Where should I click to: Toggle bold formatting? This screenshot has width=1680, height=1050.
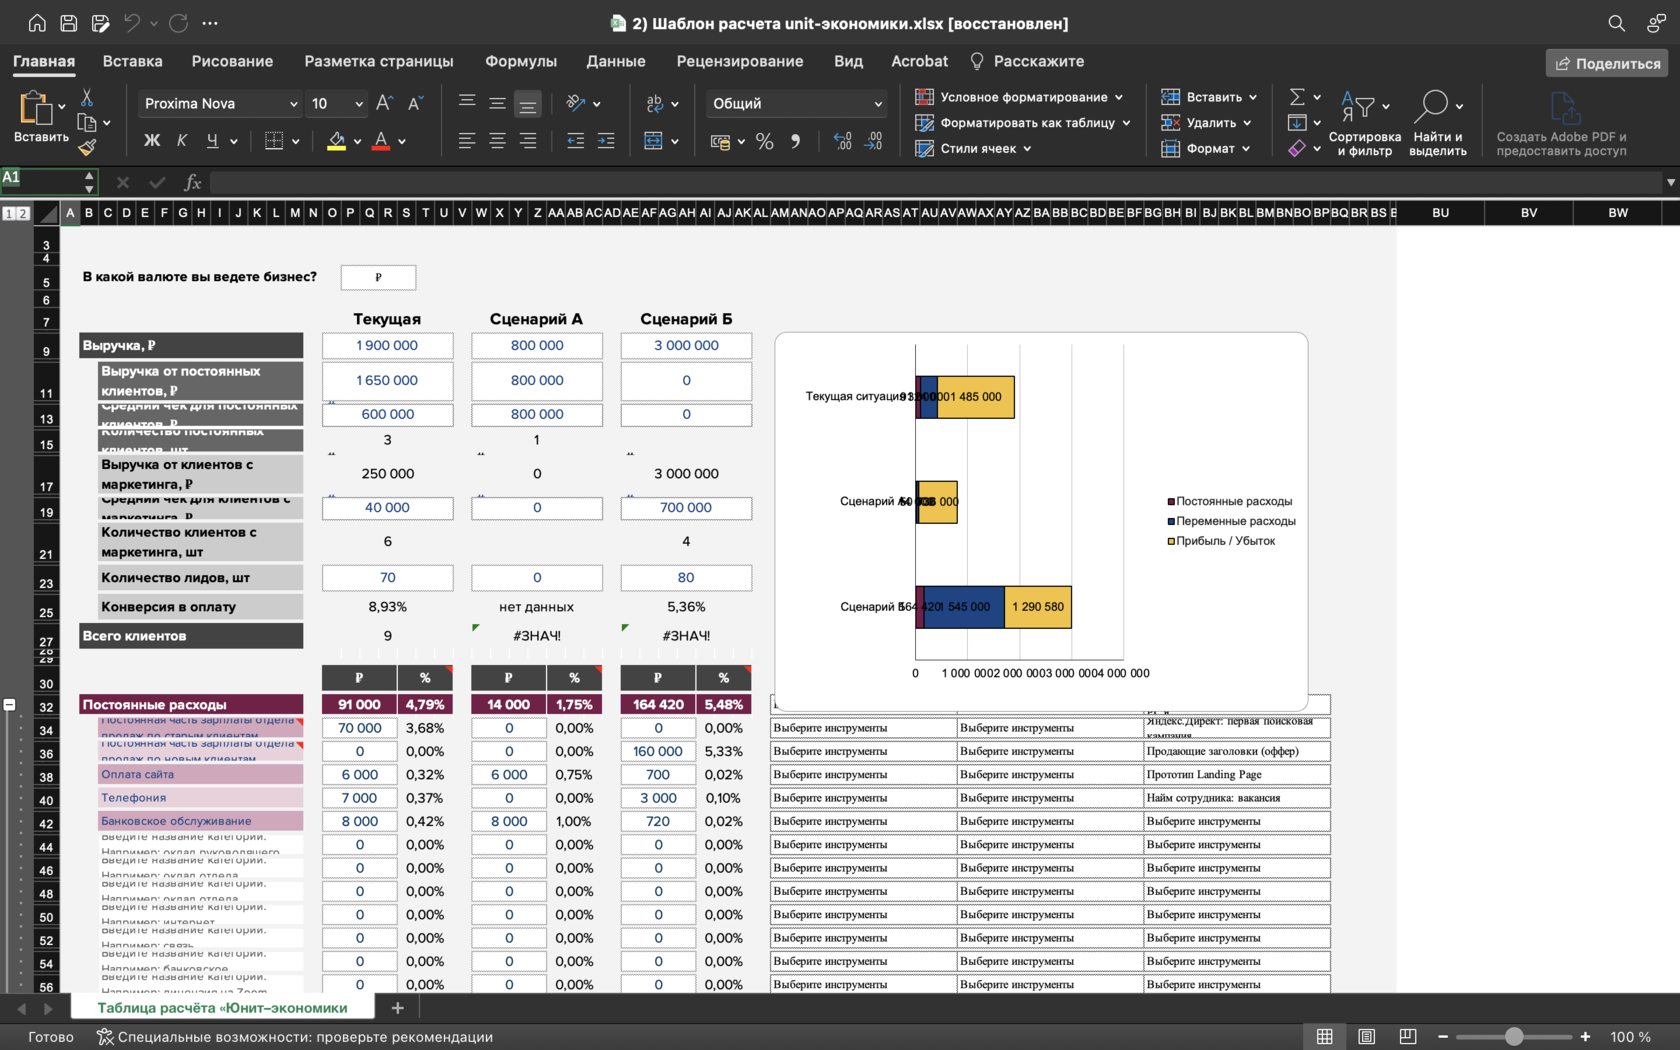click(x=152, y=141)
